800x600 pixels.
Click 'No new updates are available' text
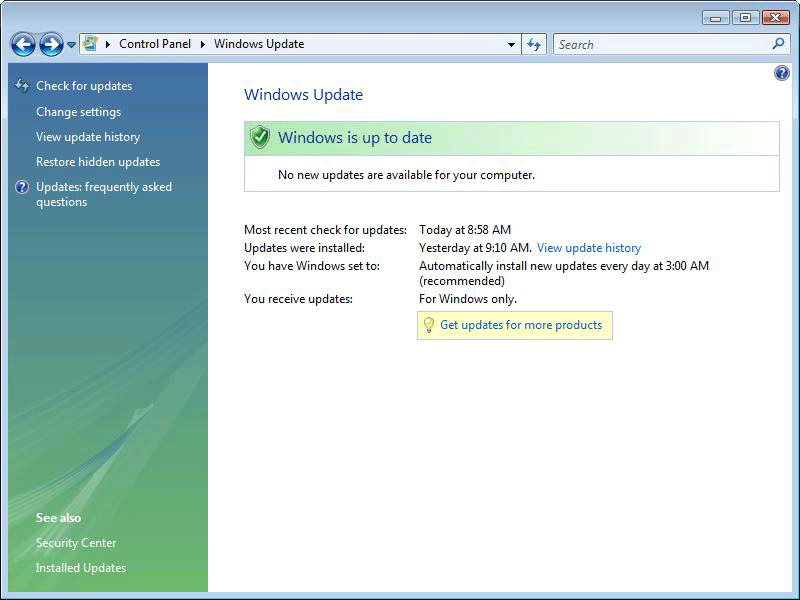click(407, 175)
